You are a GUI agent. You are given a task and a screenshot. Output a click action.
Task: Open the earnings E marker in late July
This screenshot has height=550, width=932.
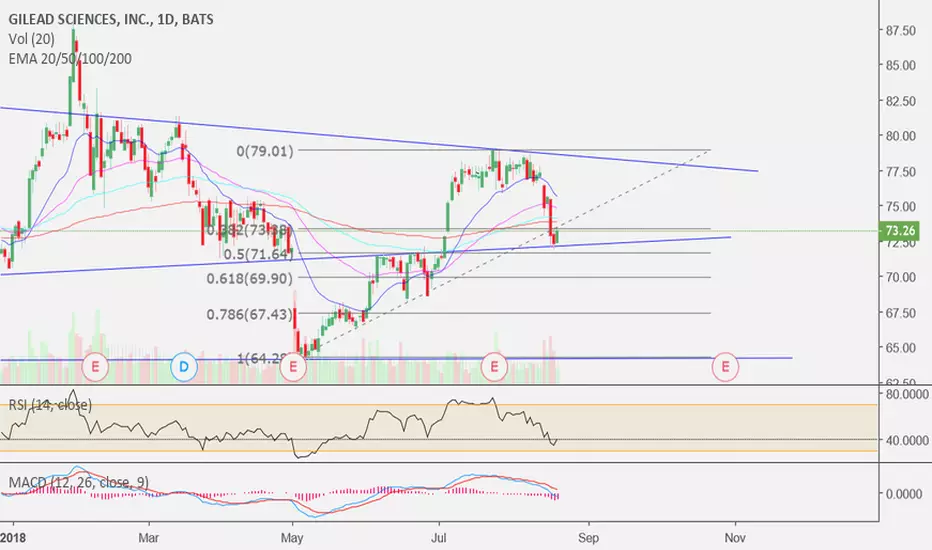[494, 367]
